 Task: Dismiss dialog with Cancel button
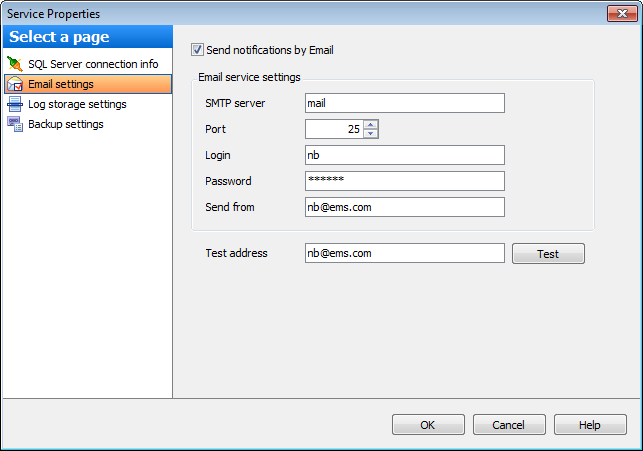(509, 425)
